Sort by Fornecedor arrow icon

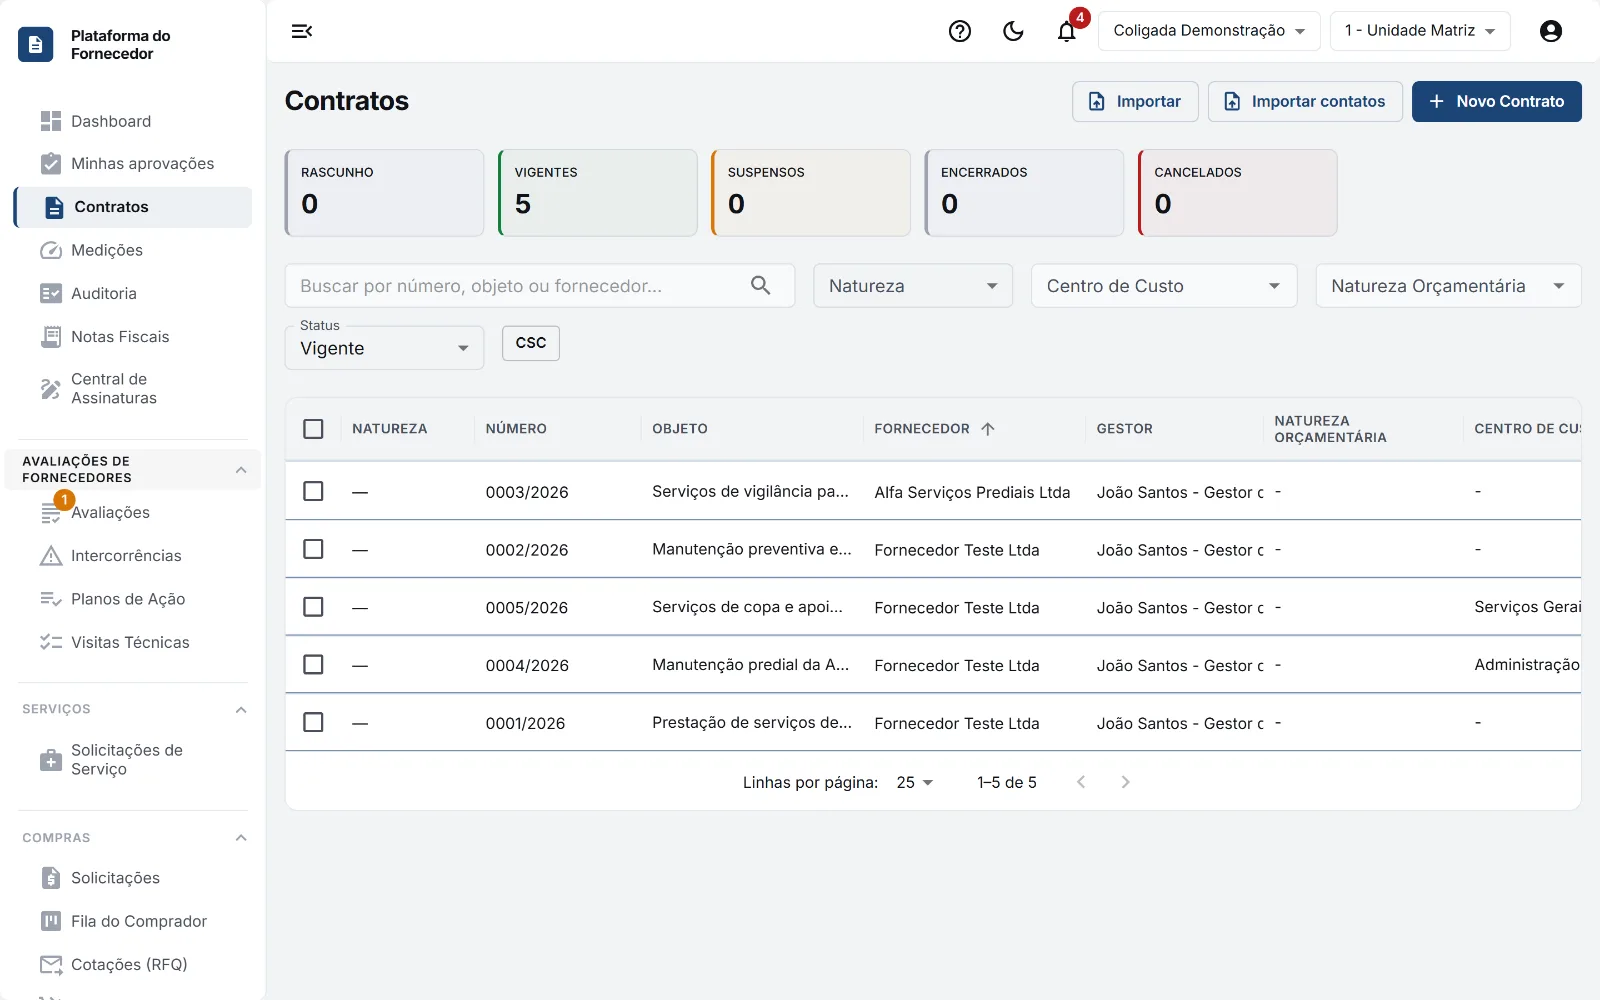coord(988,429)
